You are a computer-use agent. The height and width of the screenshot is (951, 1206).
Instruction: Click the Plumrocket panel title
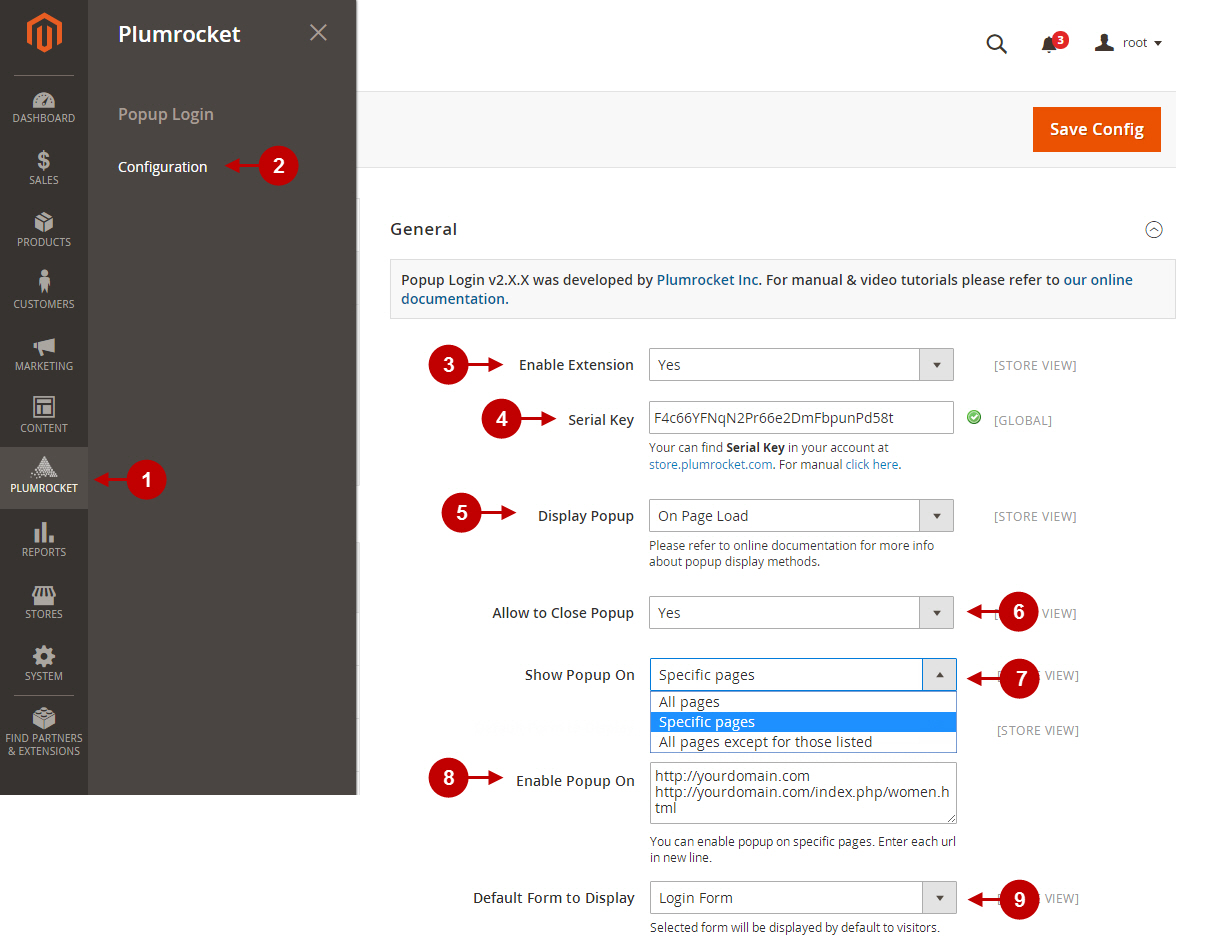(179, 34)
